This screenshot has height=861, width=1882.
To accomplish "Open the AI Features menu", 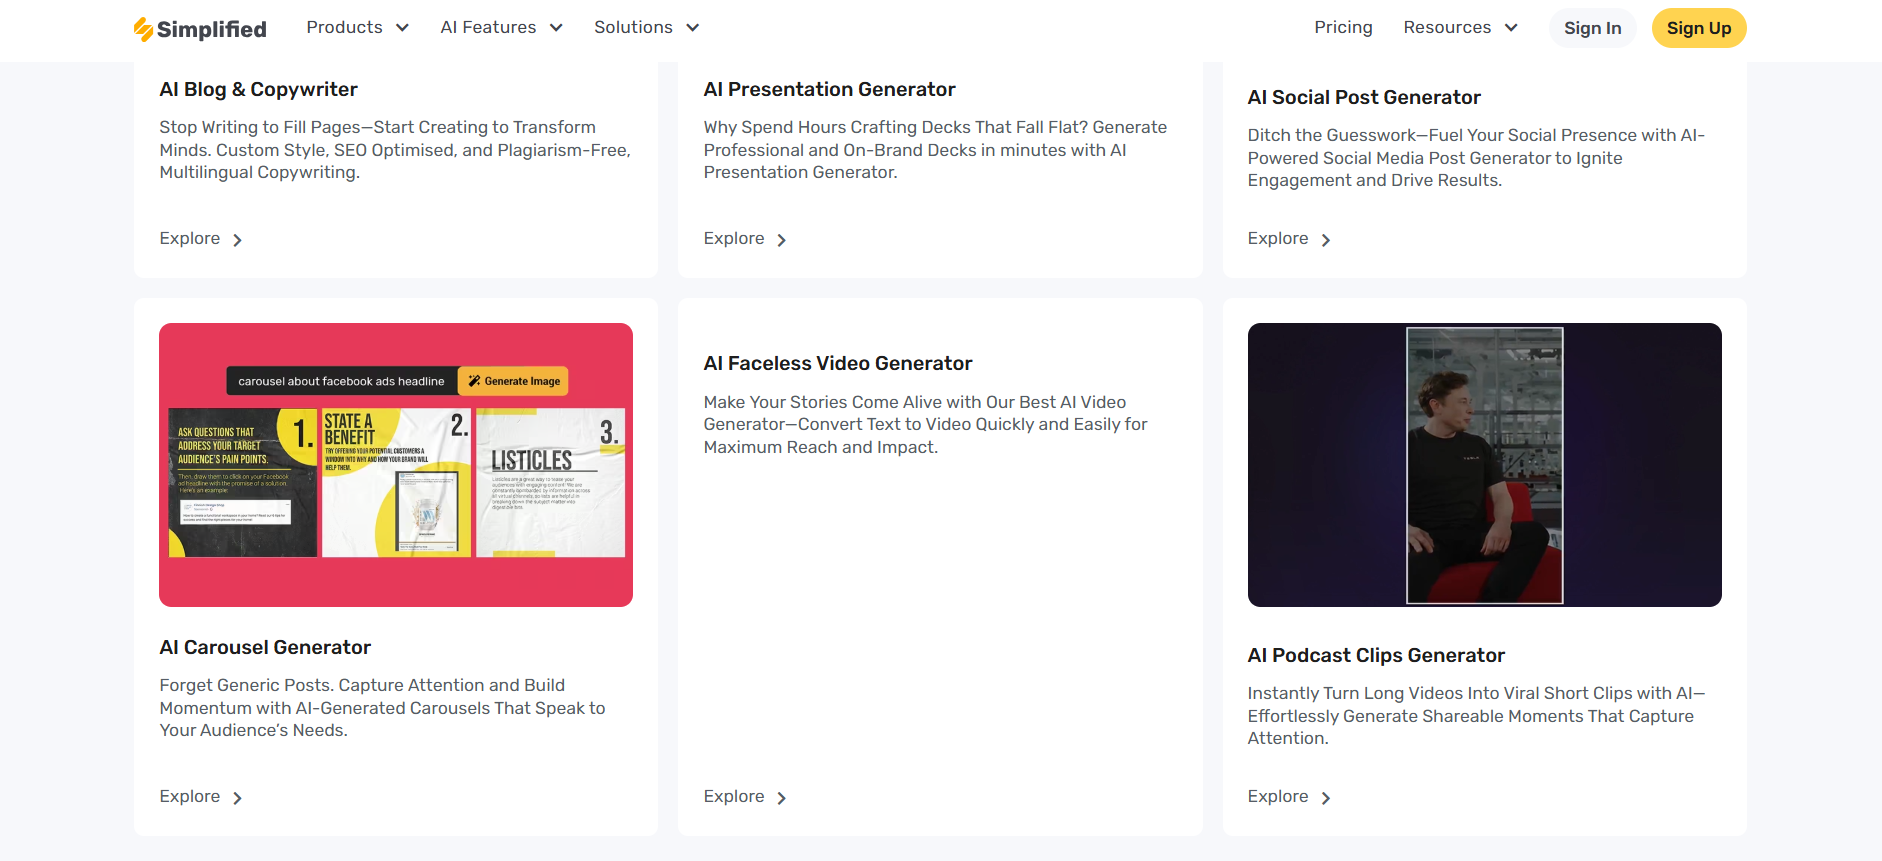I will 488,28.
